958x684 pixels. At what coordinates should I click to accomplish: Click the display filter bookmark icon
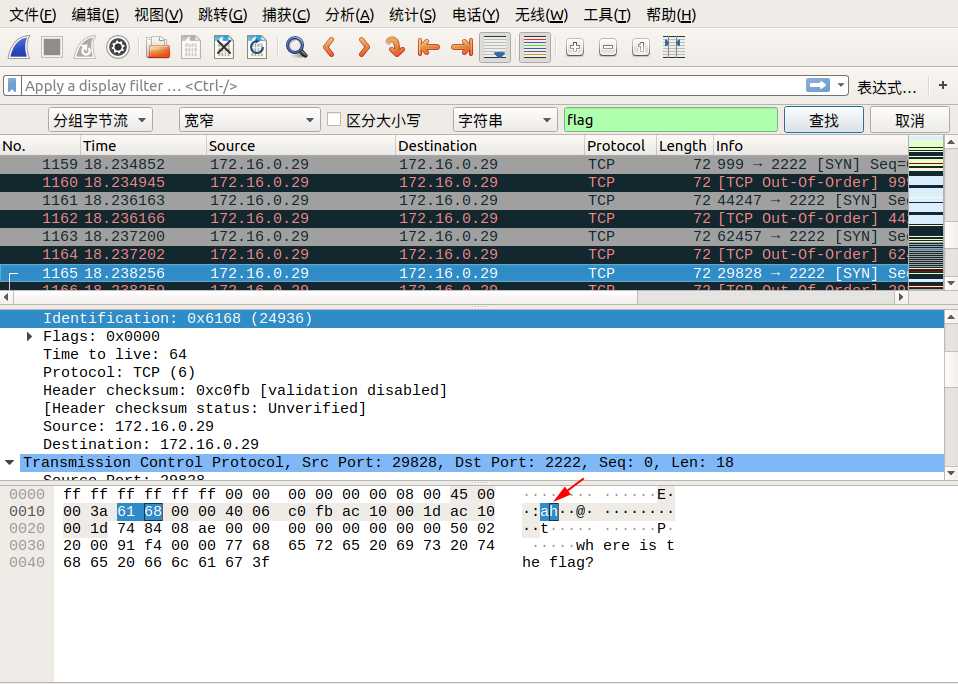(x=12, y=86)
